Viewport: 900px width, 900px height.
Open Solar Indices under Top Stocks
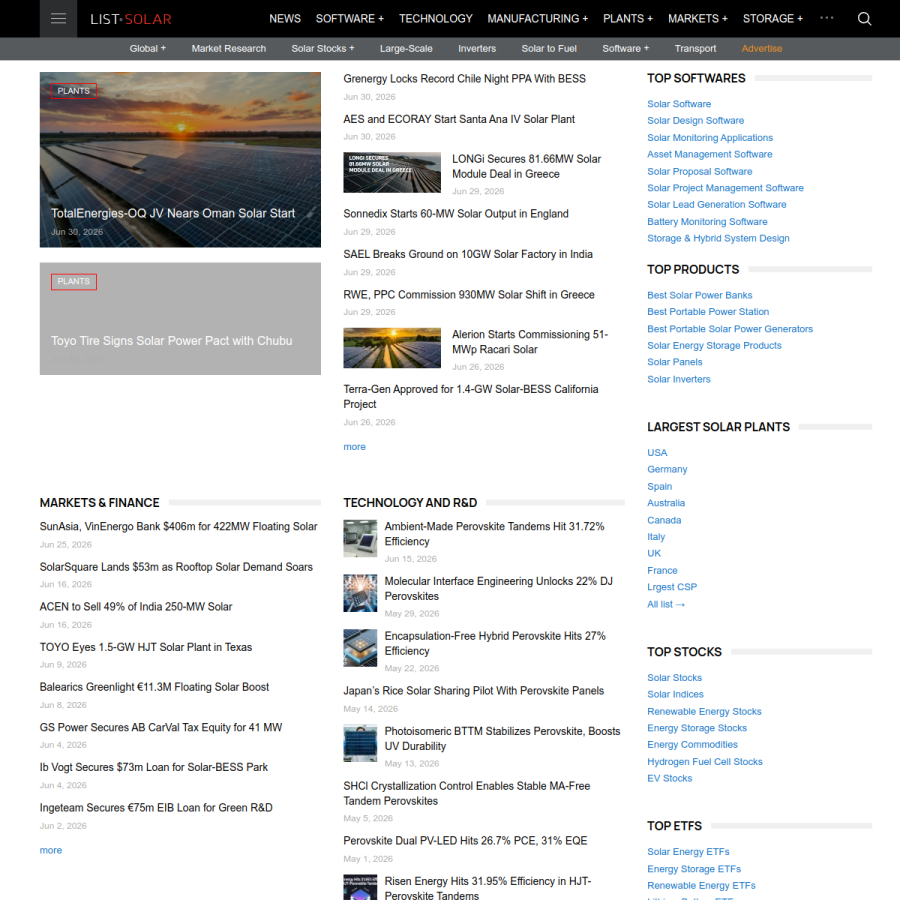point(675,695)
